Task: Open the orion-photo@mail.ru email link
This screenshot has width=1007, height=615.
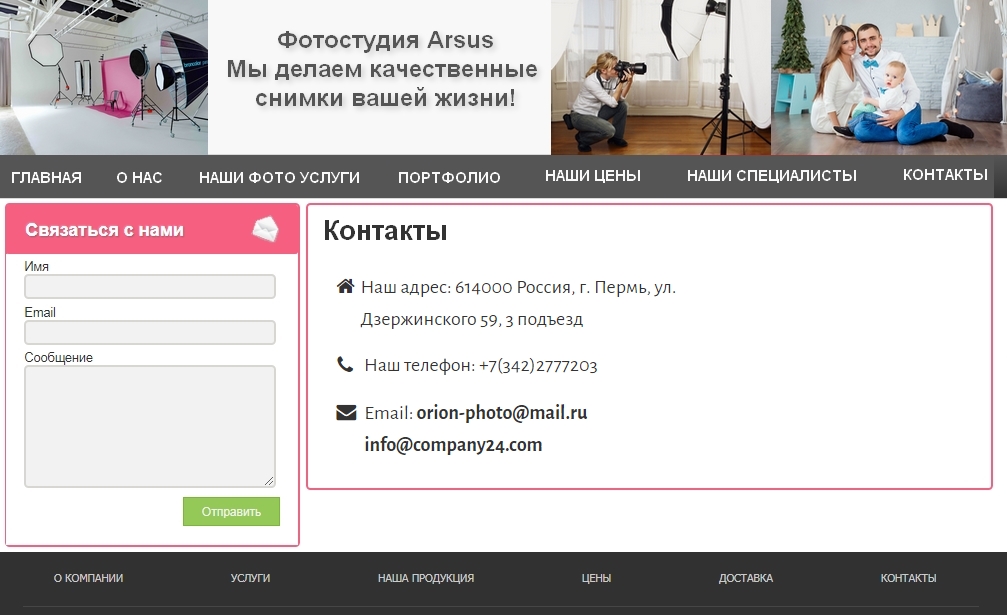Action: point(501,413)
